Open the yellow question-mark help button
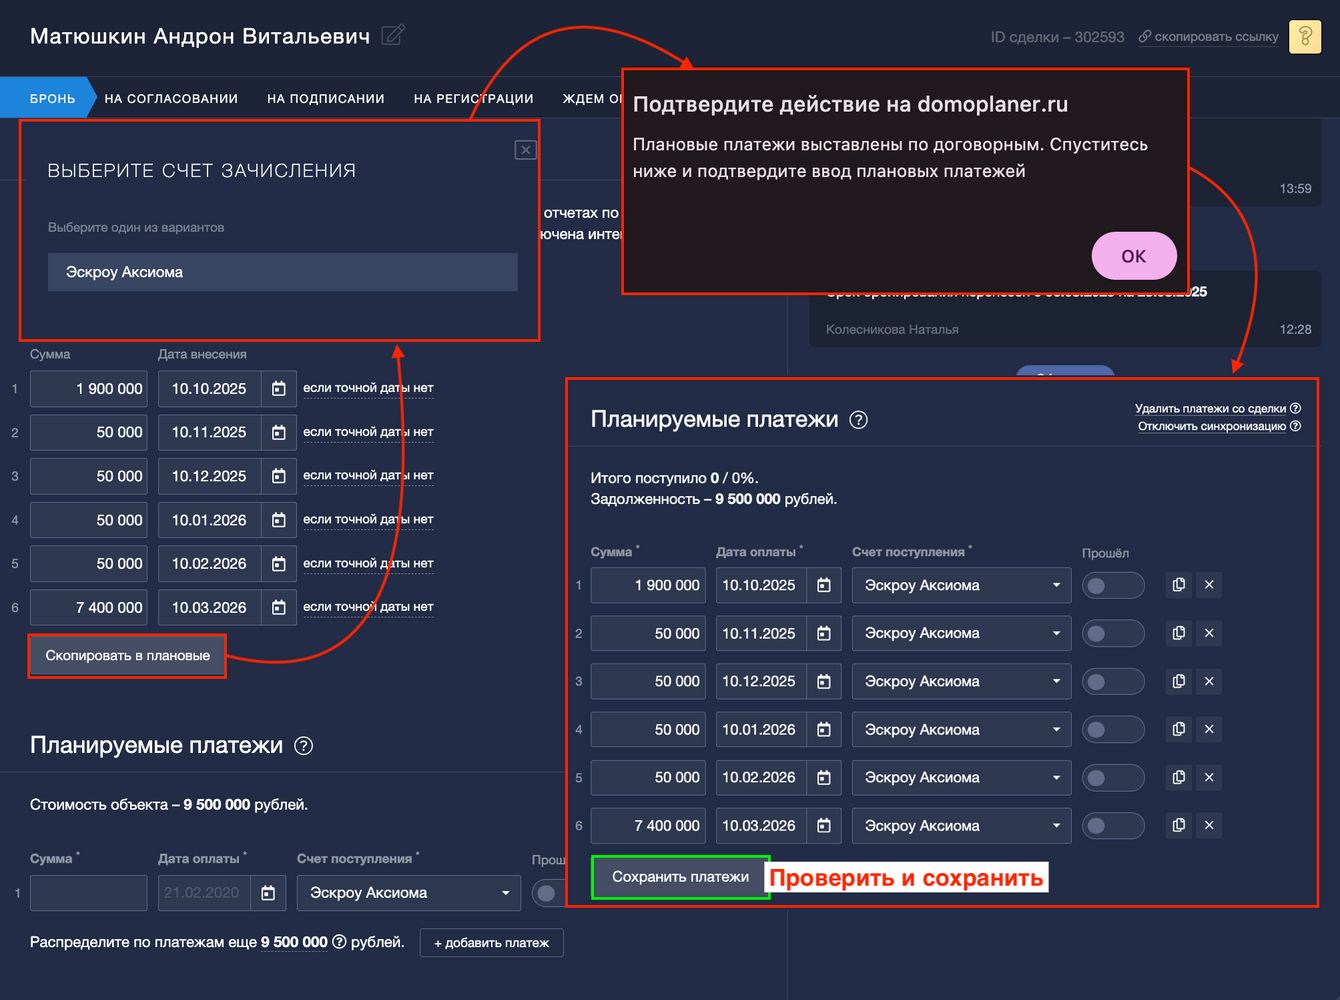This screenshot has height=1000, width=1340. (x=1305, y=37)
